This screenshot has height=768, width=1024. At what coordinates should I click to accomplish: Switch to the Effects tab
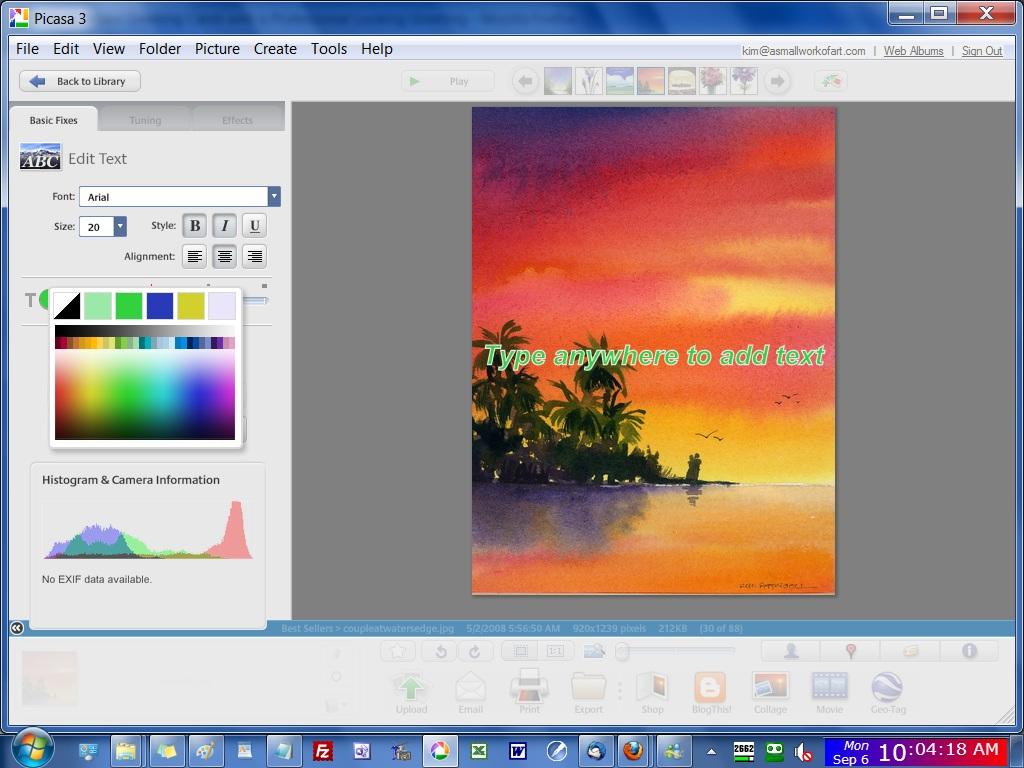coord(237,120)
